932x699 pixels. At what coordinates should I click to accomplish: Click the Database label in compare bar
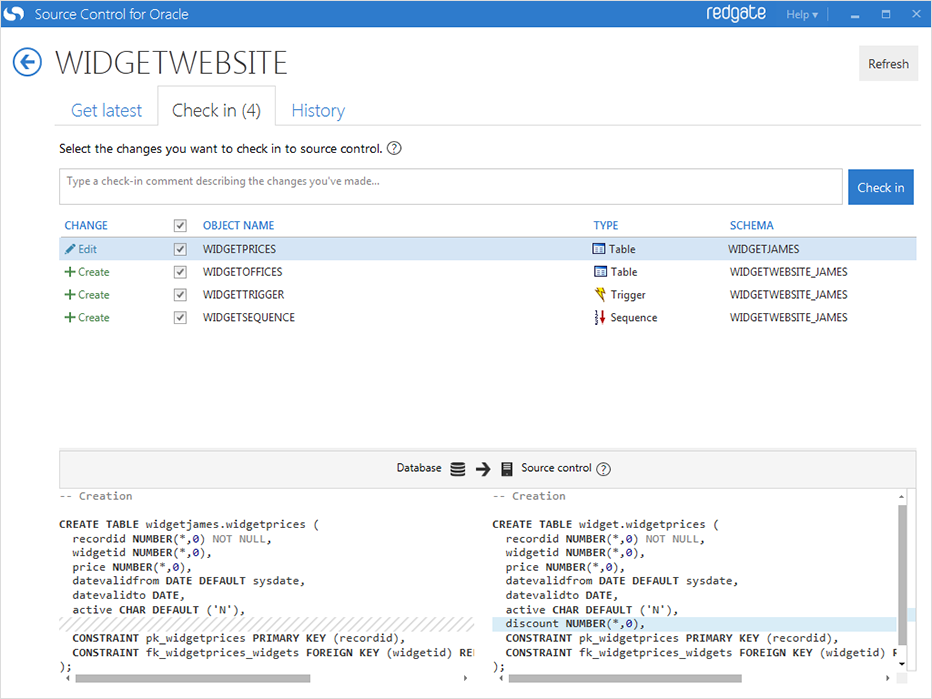point(419,468)
